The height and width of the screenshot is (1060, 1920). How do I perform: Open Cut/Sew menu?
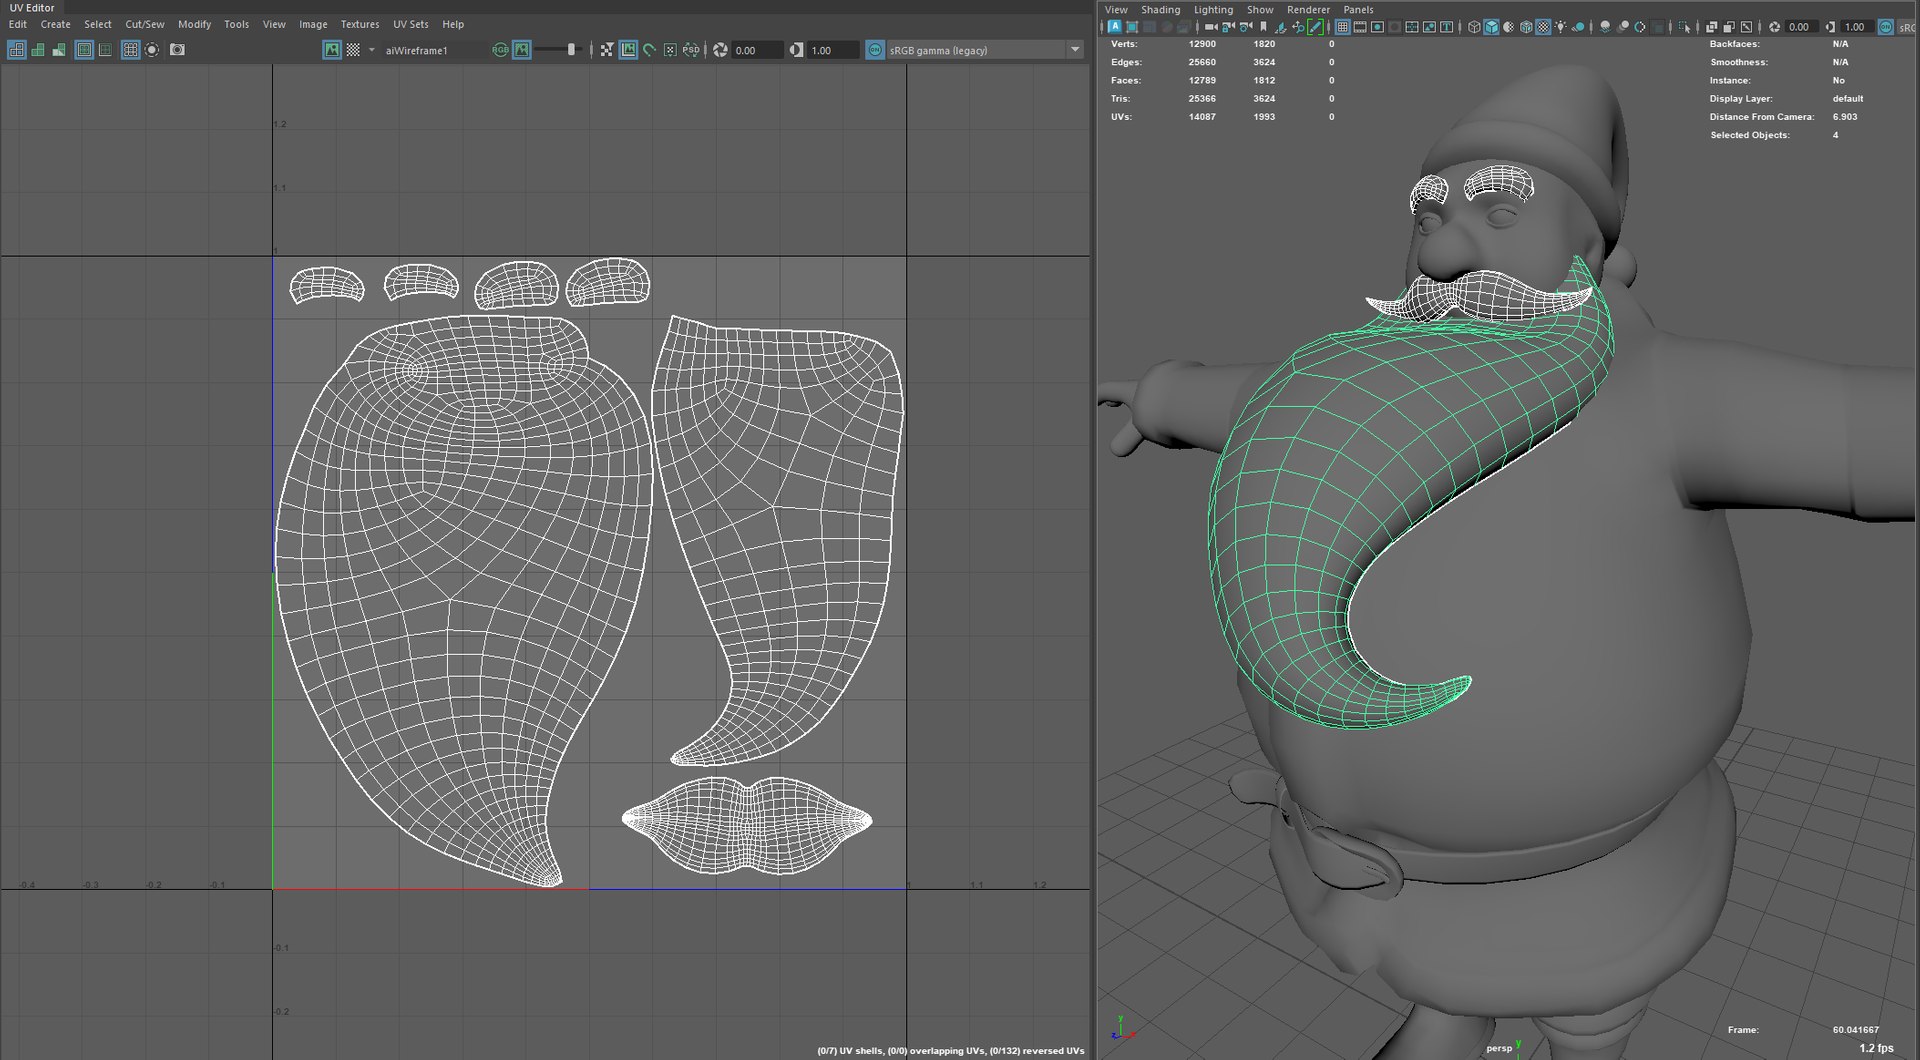click(x=145, y=24)
